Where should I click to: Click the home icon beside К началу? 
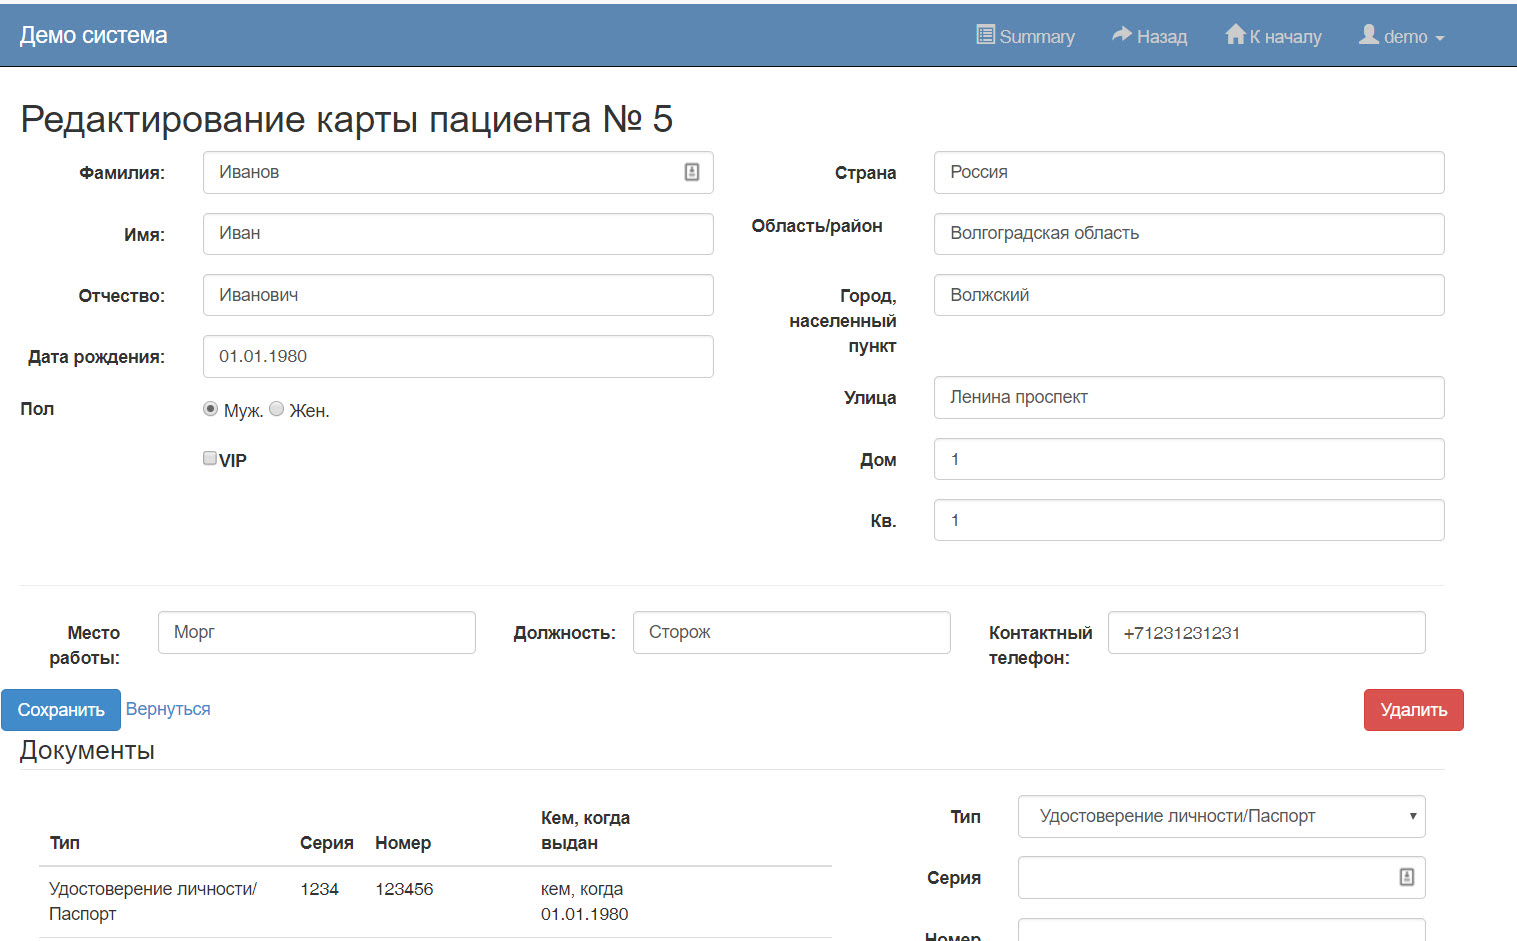pos(1235,35)
